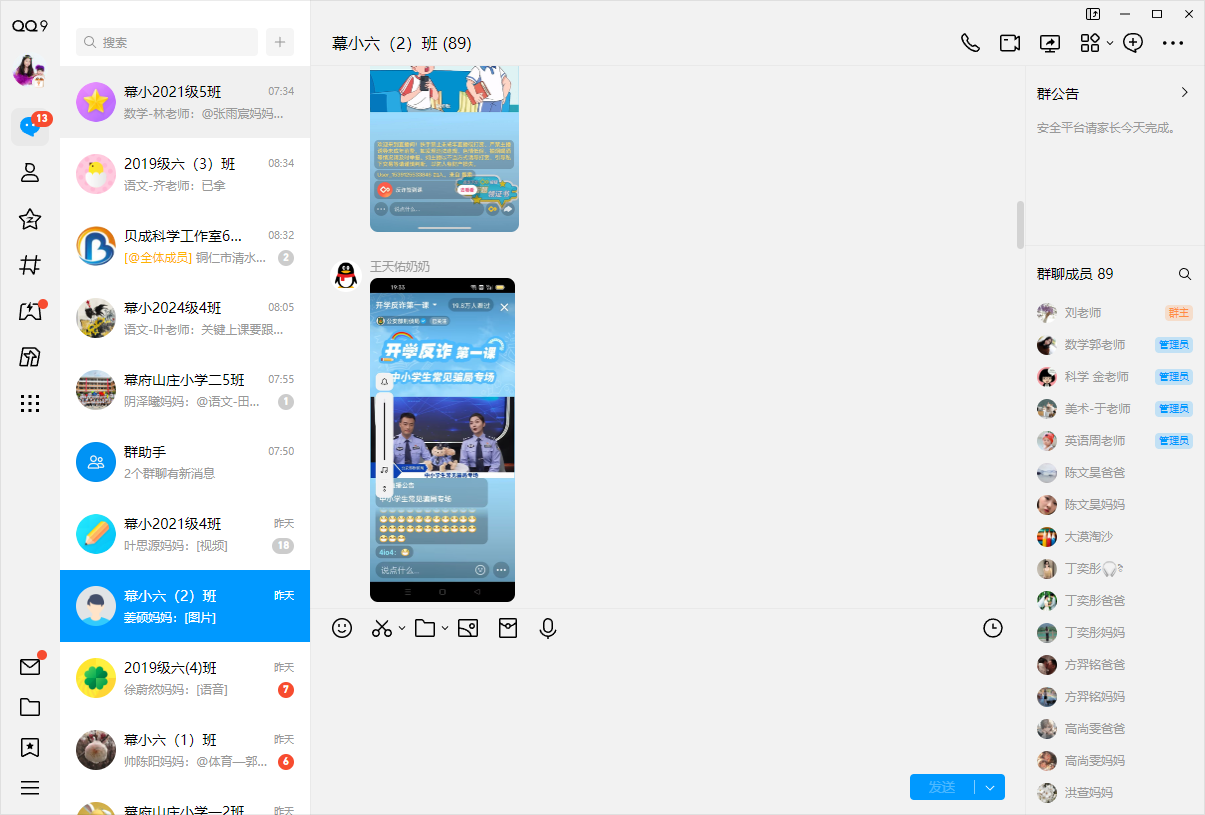
Task: Open the Messages tab with 13 badge
Action: pyautogui.click(x=30, y=126)
